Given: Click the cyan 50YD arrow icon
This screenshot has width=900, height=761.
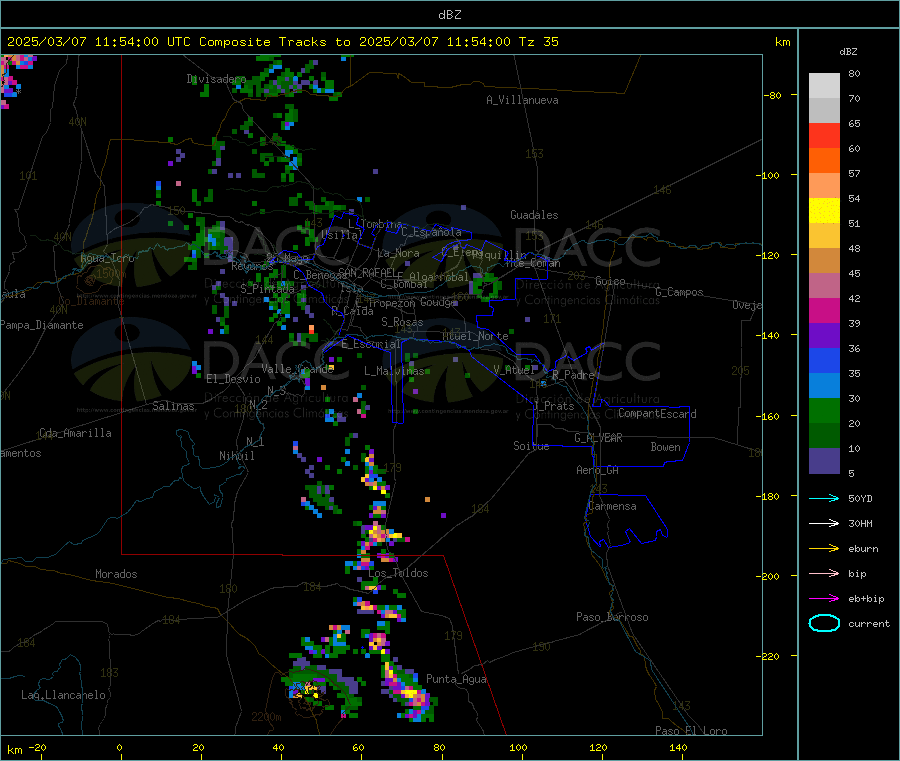Looking at the screenshot, I should coord(824,498).
